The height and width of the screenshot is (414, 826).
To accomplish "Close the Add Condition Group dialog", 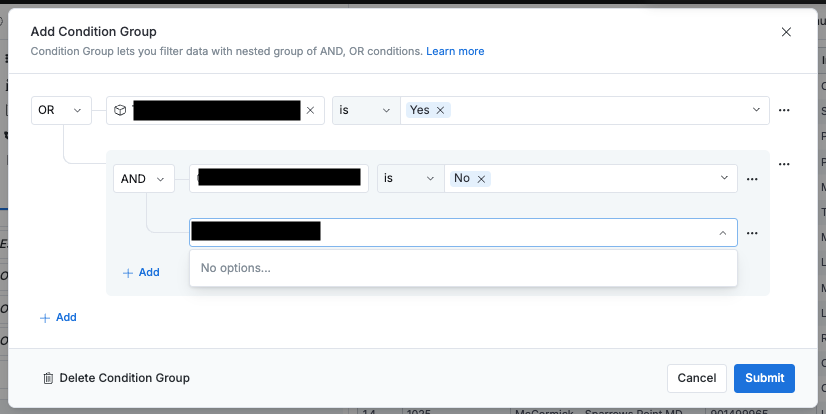I will click(x=786, y=32).
